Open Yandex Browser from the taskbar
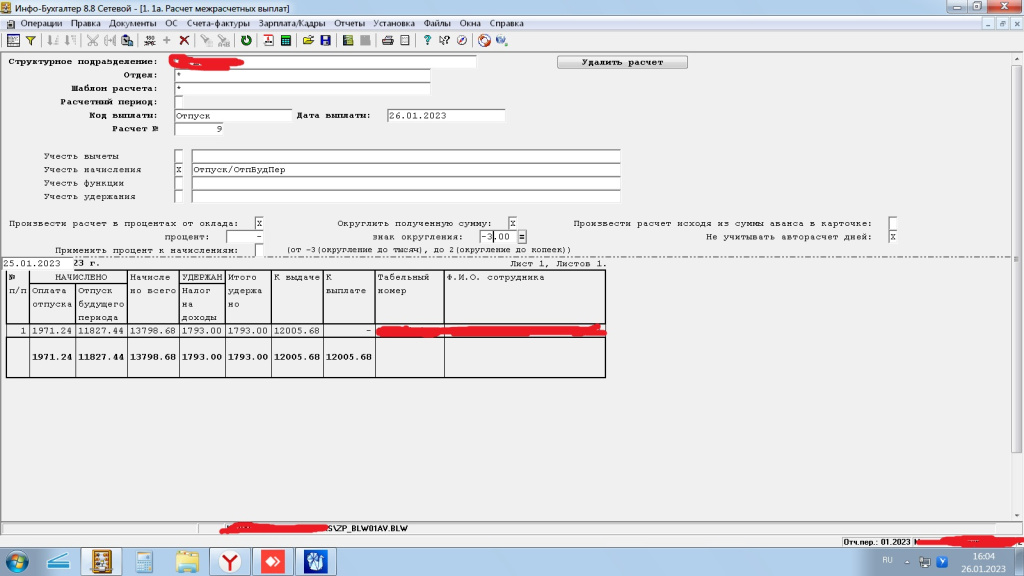 click(x=231, y=560)
